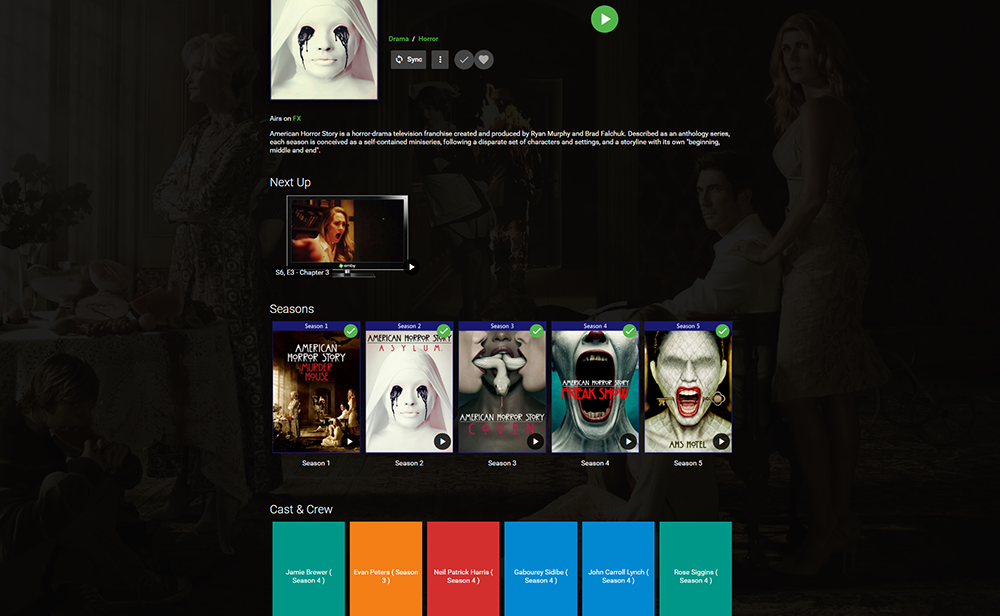Click the Season 3 caption below poster
This screenshot has height=616, width=1000.
pyautogui.click(x=502, y=463)
